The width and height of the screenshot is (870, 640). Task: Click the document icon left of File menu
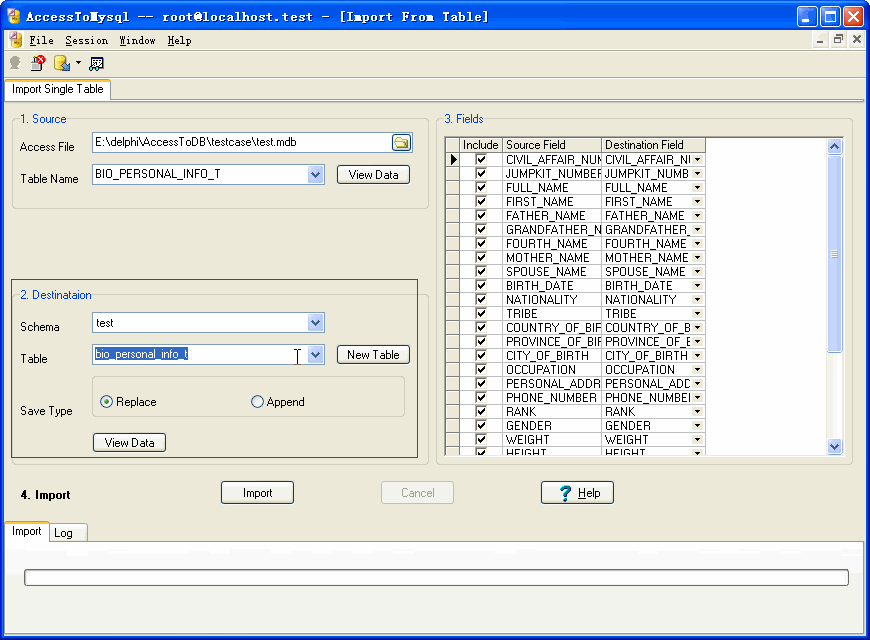click(x=16, y=40)
